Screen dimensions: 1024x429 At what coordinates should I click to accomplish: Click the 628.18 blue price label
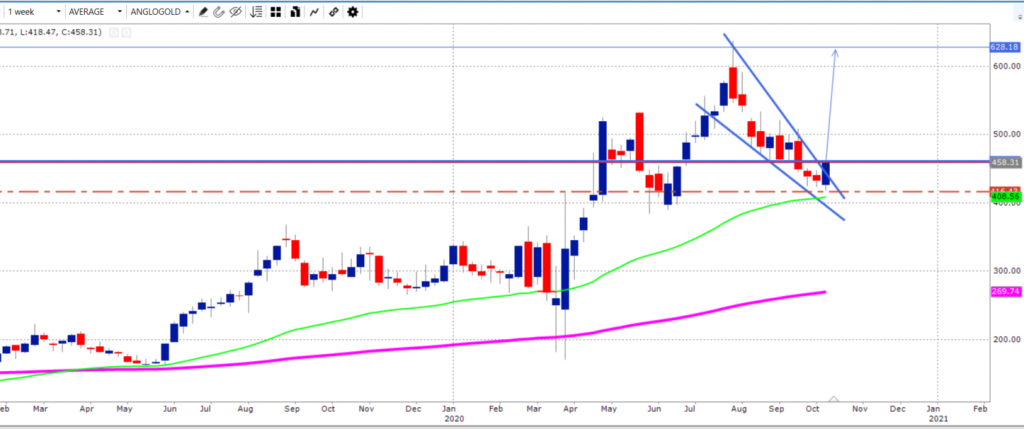(x=1003, y=47)
